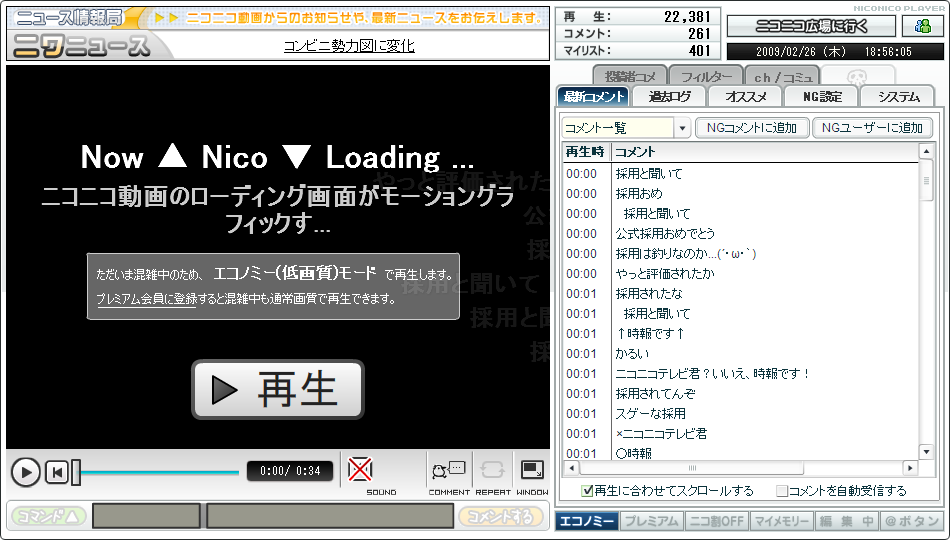This screenshot has width=950, height=540.
Task: Click the horizontal scrollbar right arrow
Action: point(909,467)
